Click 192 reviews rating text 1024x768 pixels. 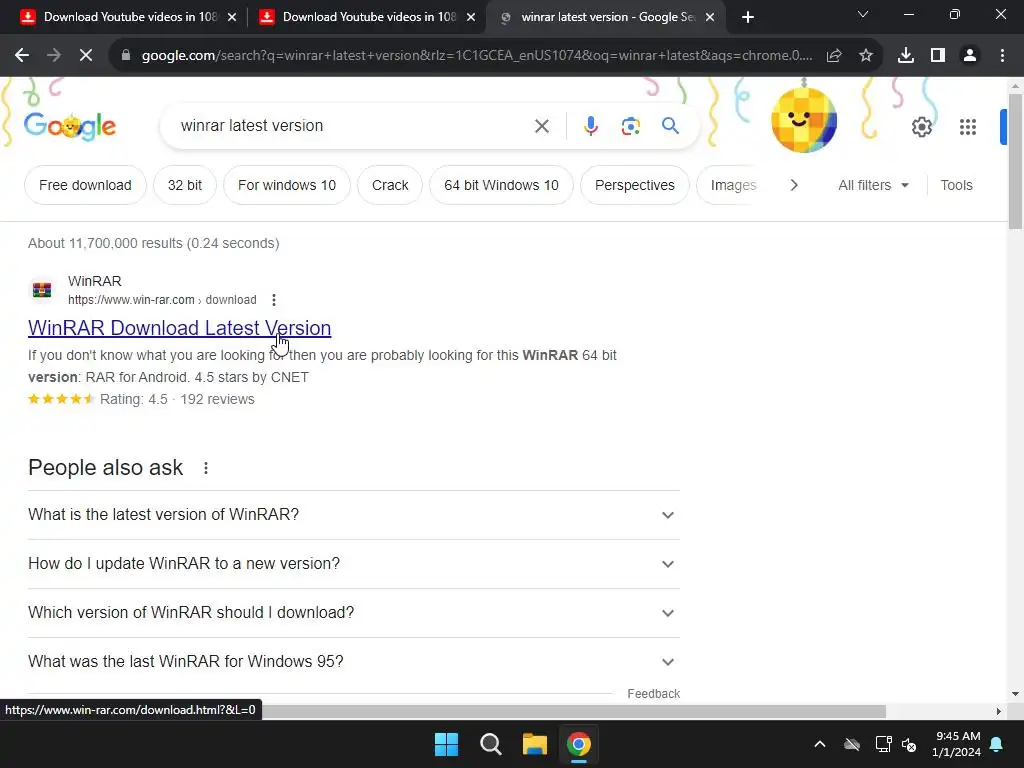click(217, 399)
